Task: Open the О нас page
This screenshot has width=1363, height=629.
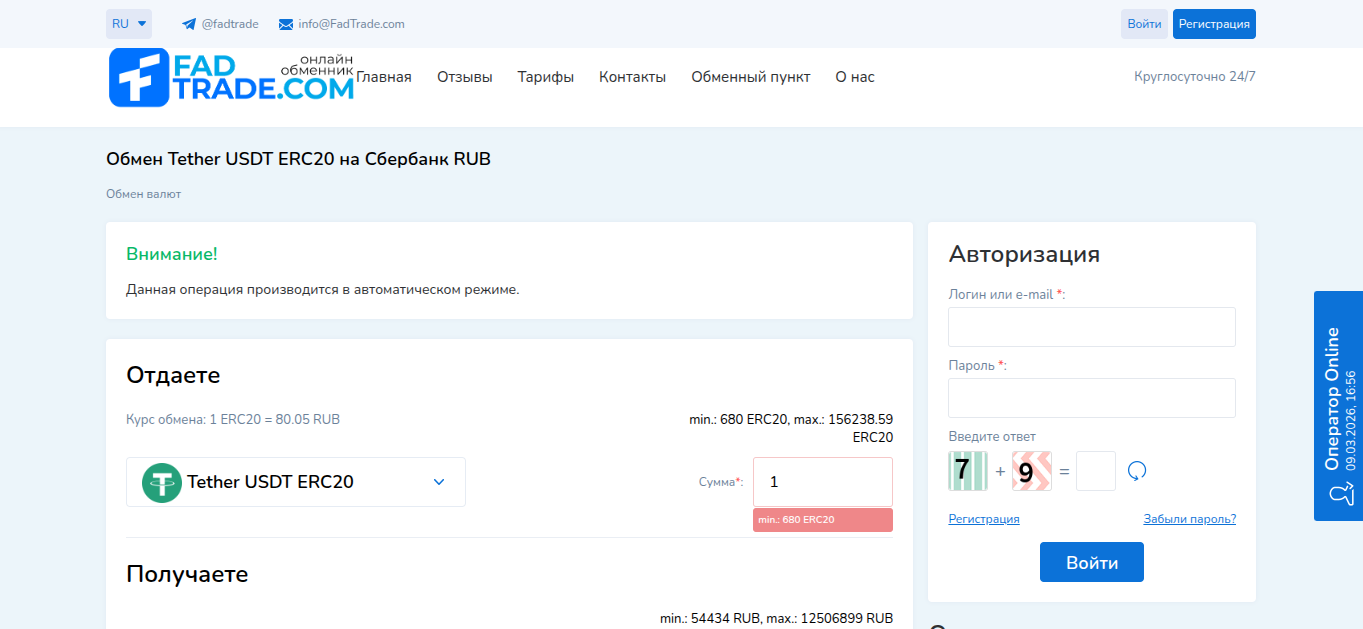Action: [854, 76]
